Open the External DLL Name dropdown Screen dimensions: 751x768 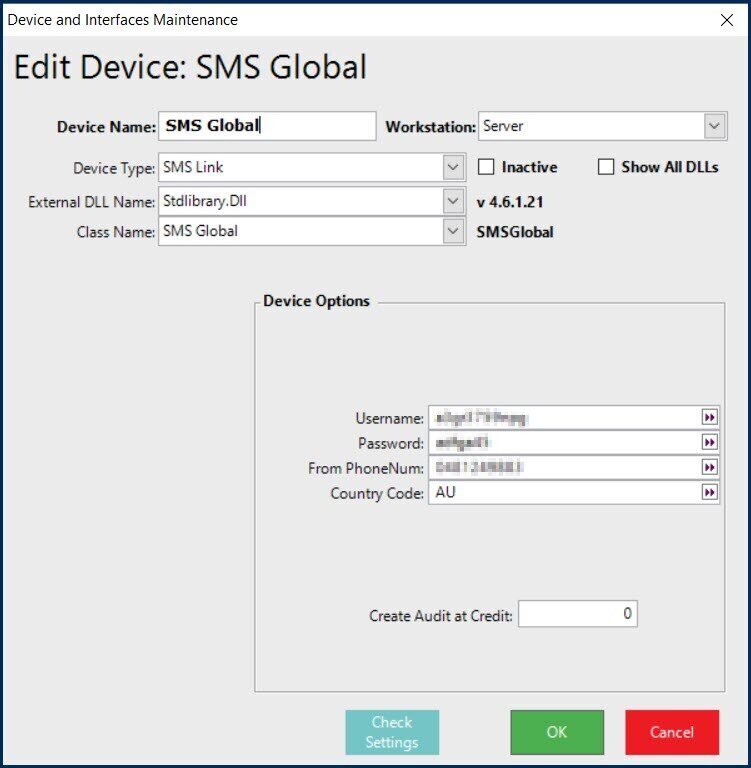tap(453, 201)
